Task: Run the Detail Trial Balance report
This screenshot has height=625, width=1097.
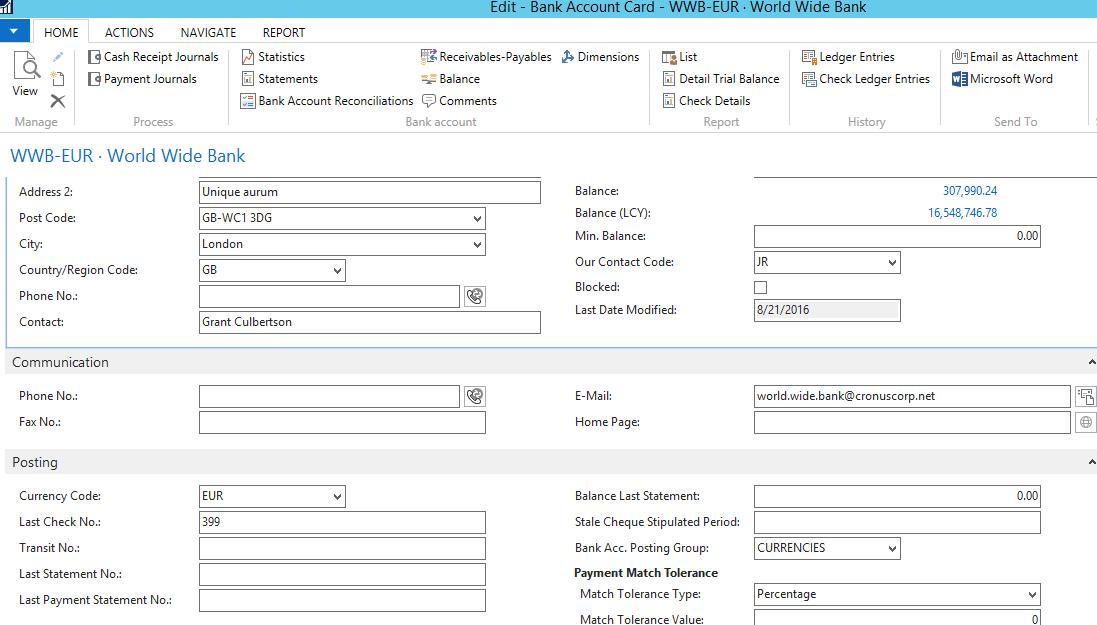Action: pos(721,79)
